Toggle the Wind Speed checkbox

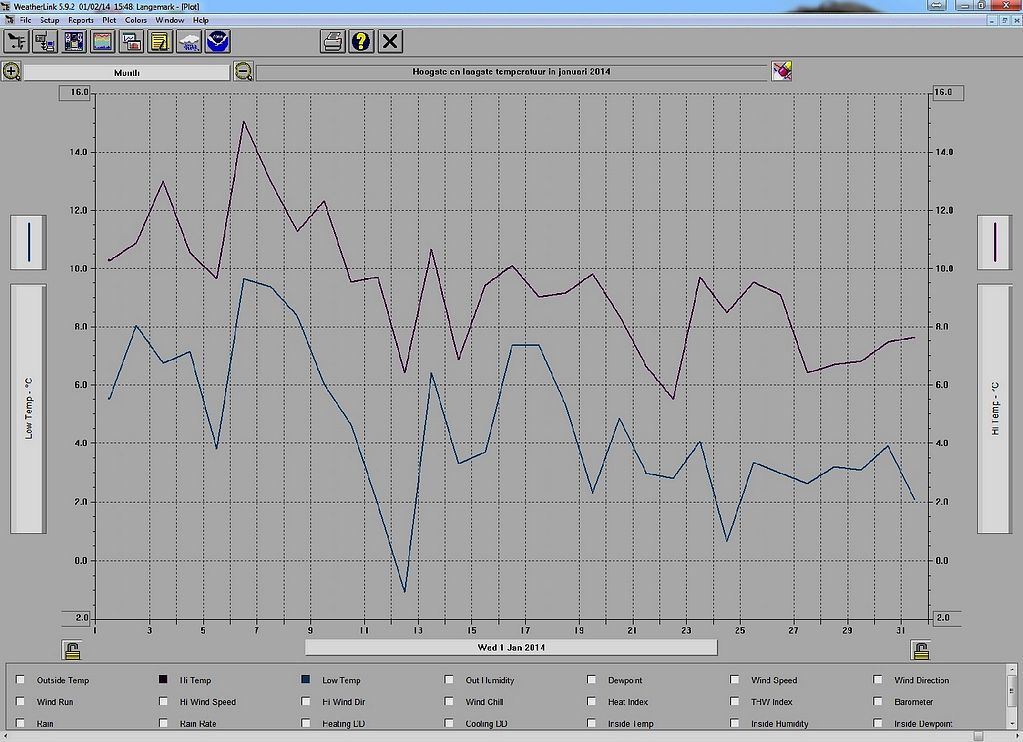coord(735,680)
